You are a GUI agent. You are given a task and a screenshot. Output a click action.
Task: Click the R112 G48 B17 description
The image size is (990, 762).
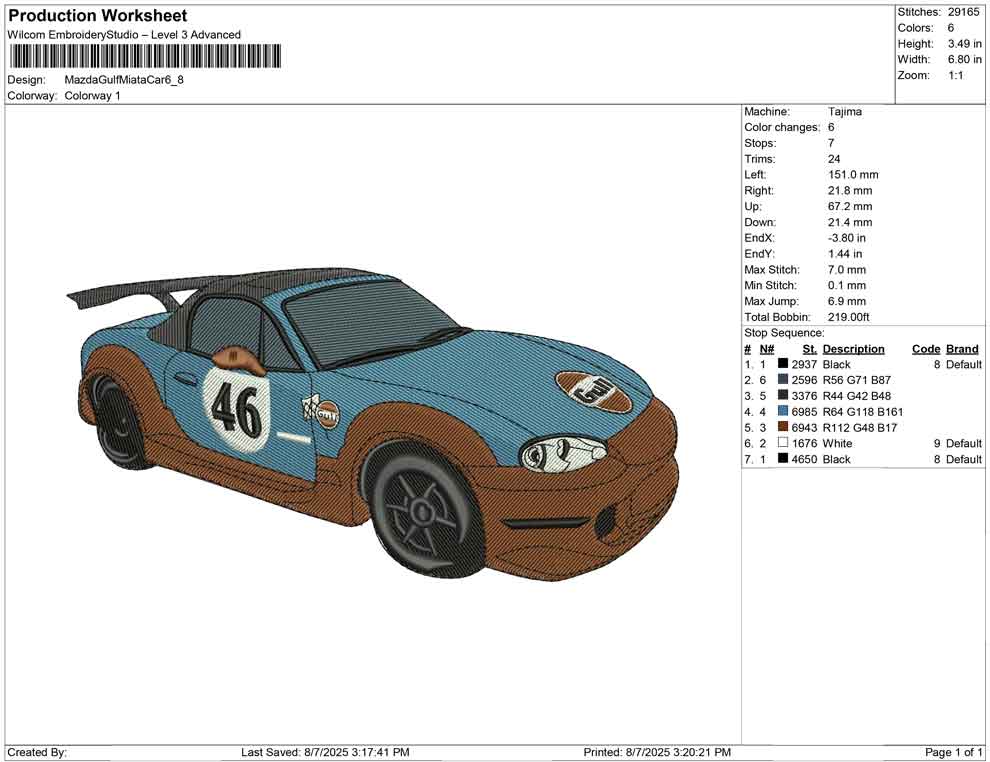(860, 427)
